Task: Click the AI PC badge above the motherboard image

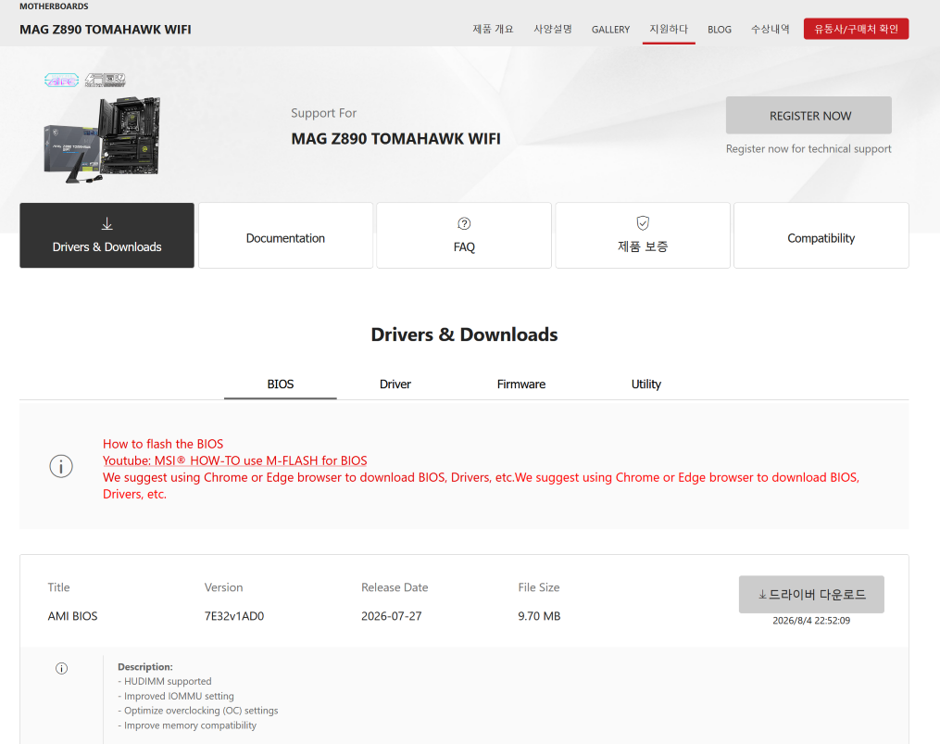Action: [62, 80]
